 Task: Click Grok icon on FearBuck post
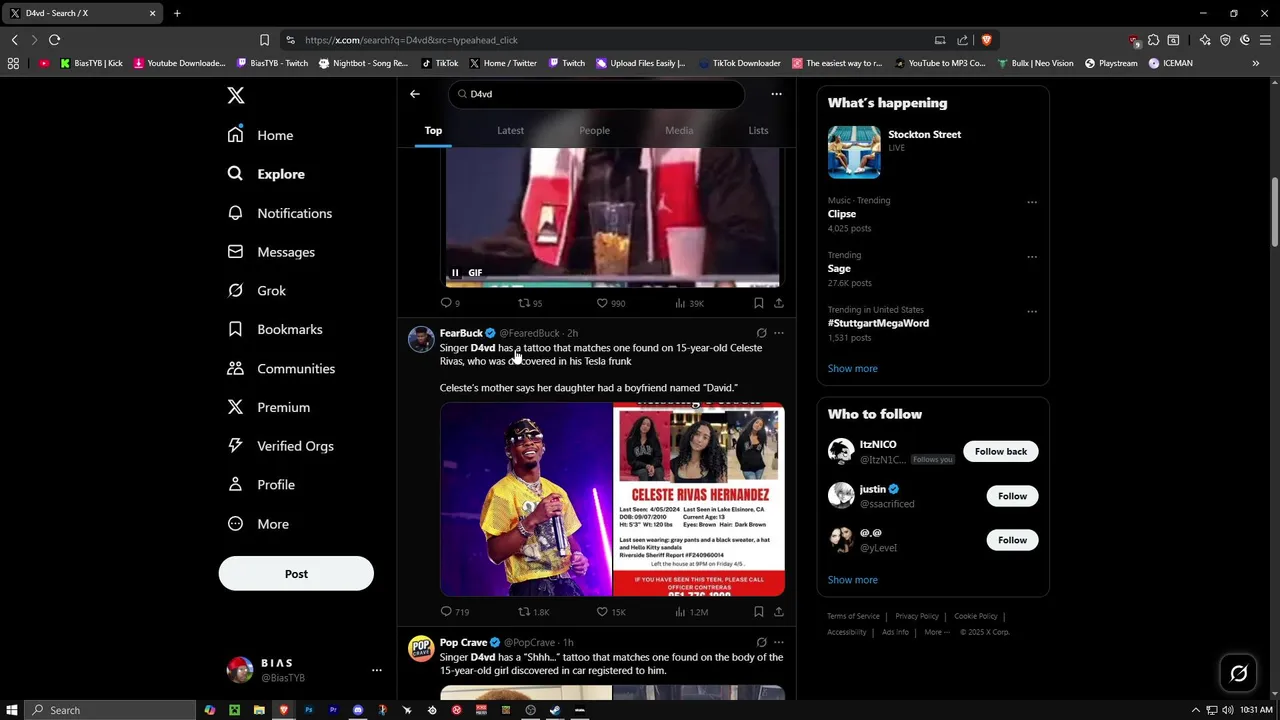click(x=761, y=333)
